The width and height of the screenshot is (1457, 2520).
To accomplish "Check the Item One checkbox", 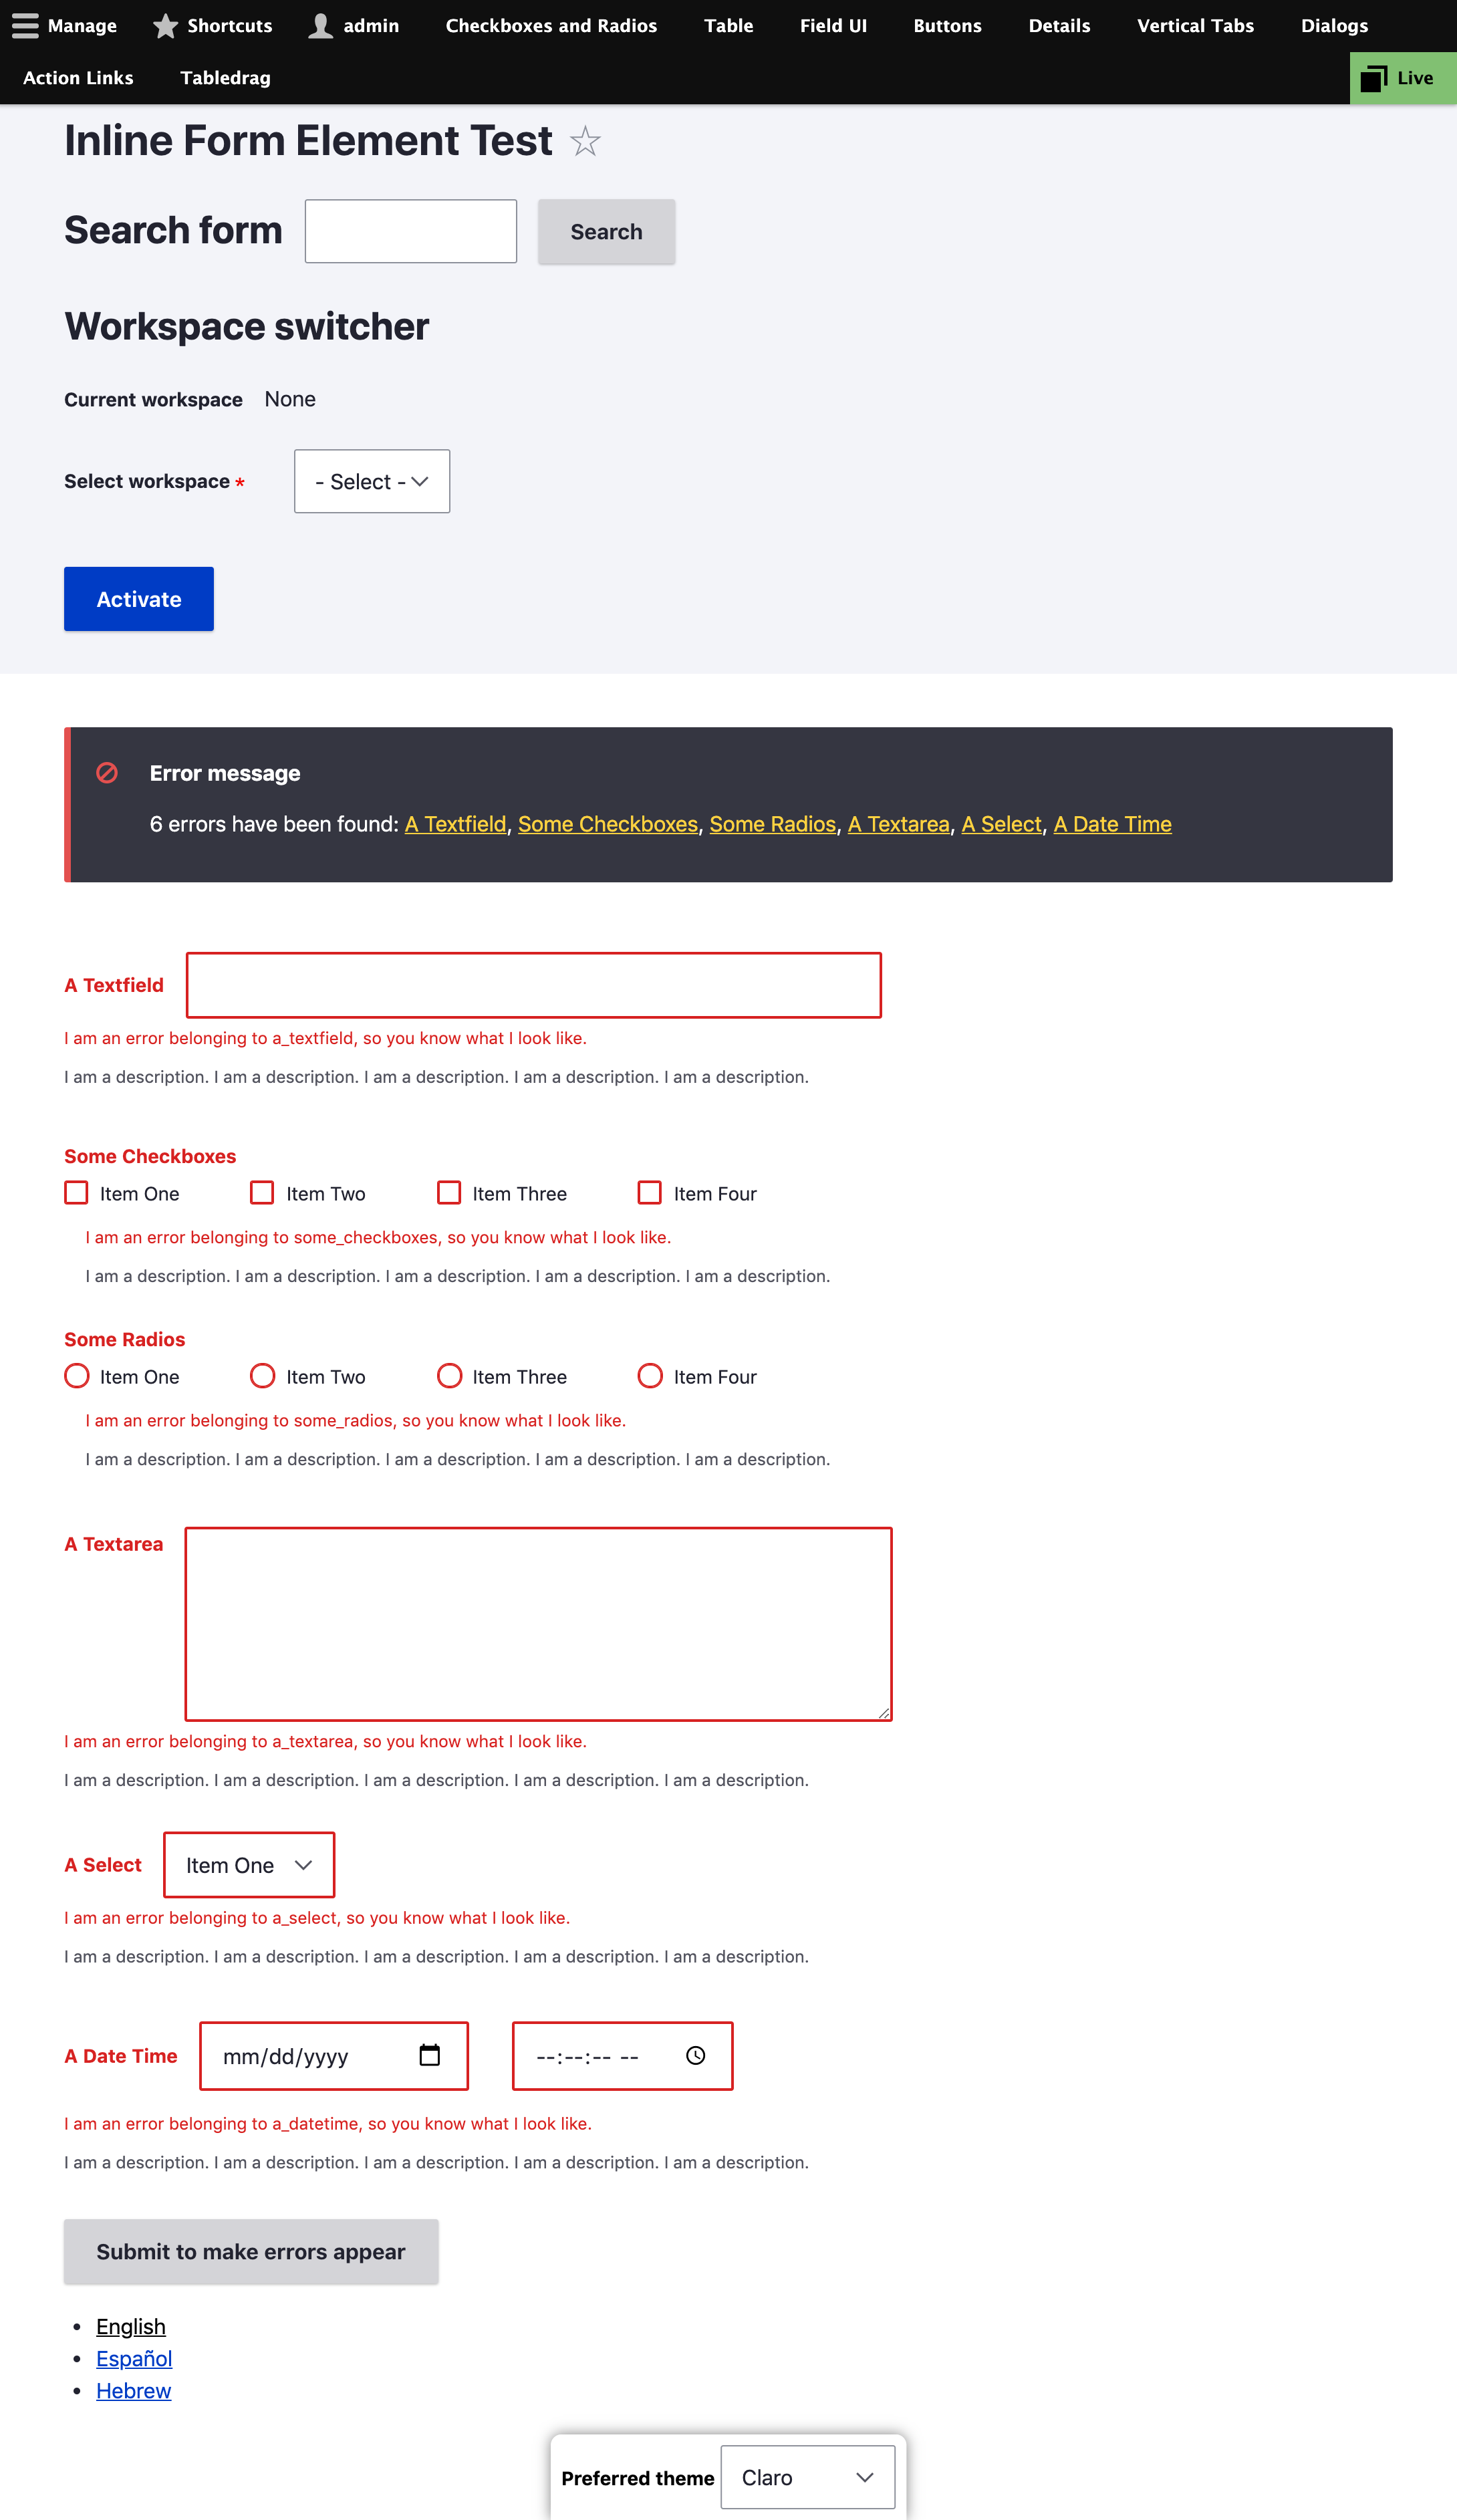I will pyautogui.click(x=76, y=1192).
